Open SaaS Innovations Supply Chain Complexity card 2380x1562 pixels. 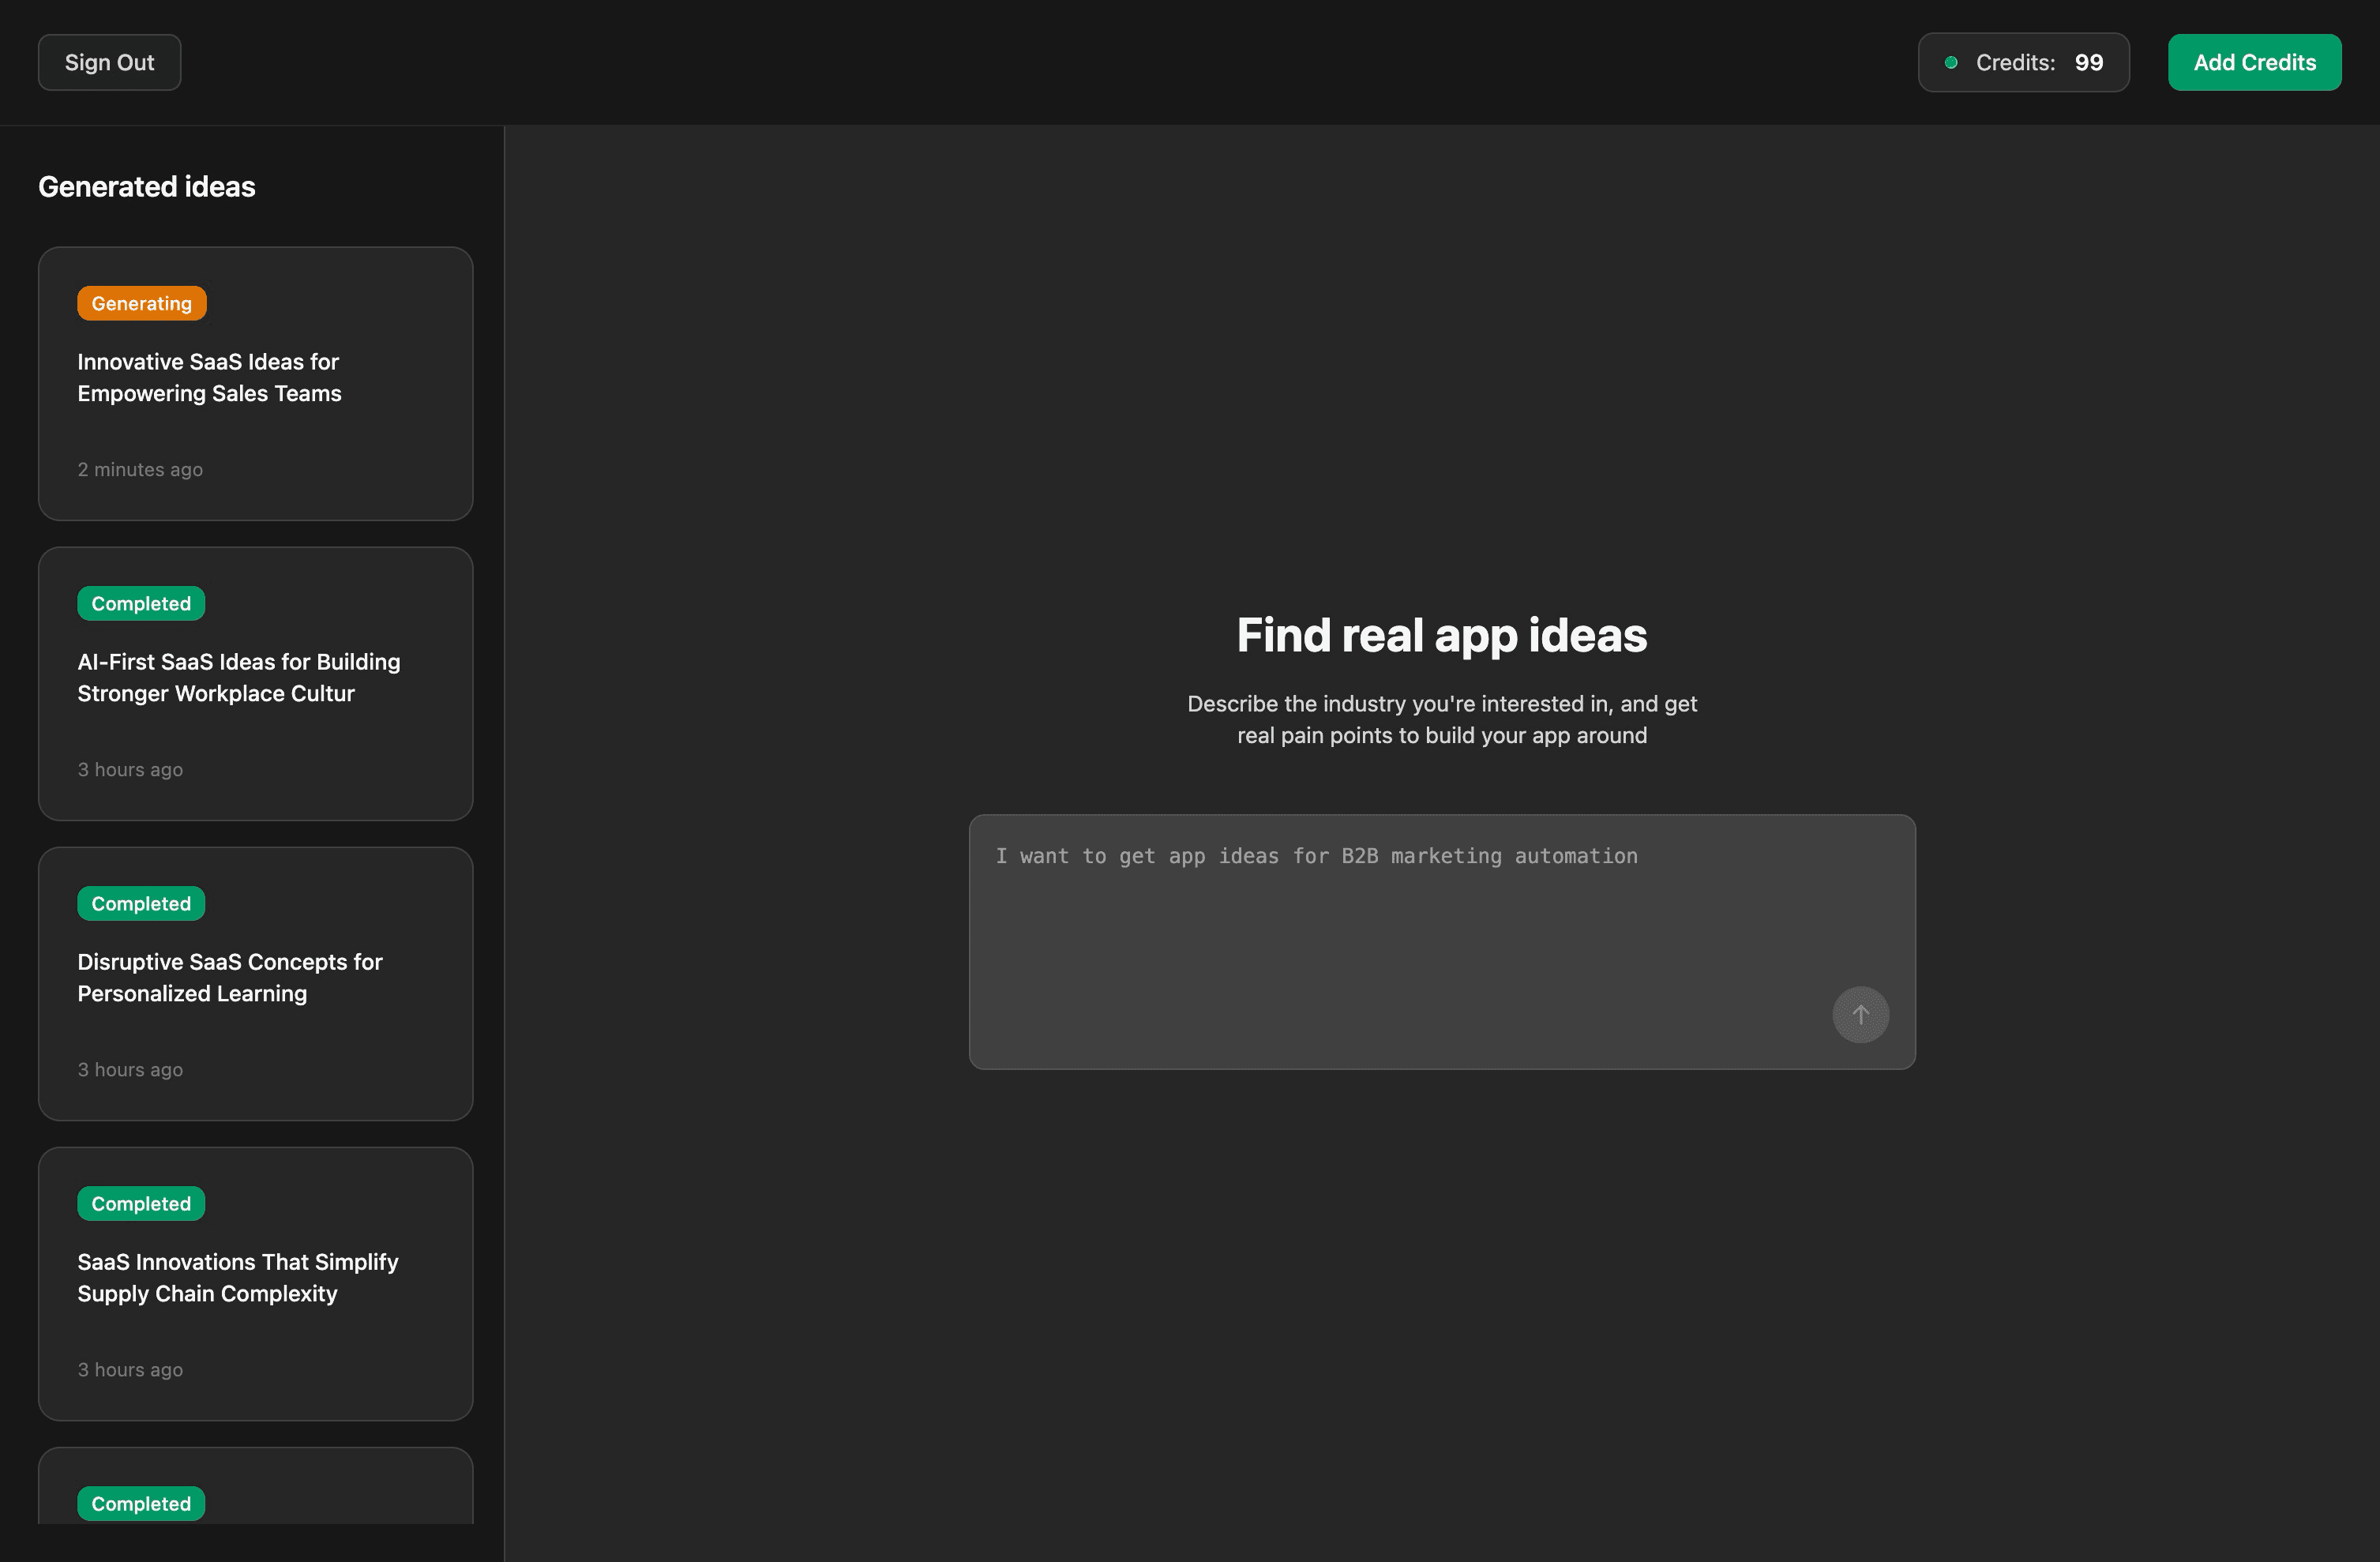tap(255, 1283)
